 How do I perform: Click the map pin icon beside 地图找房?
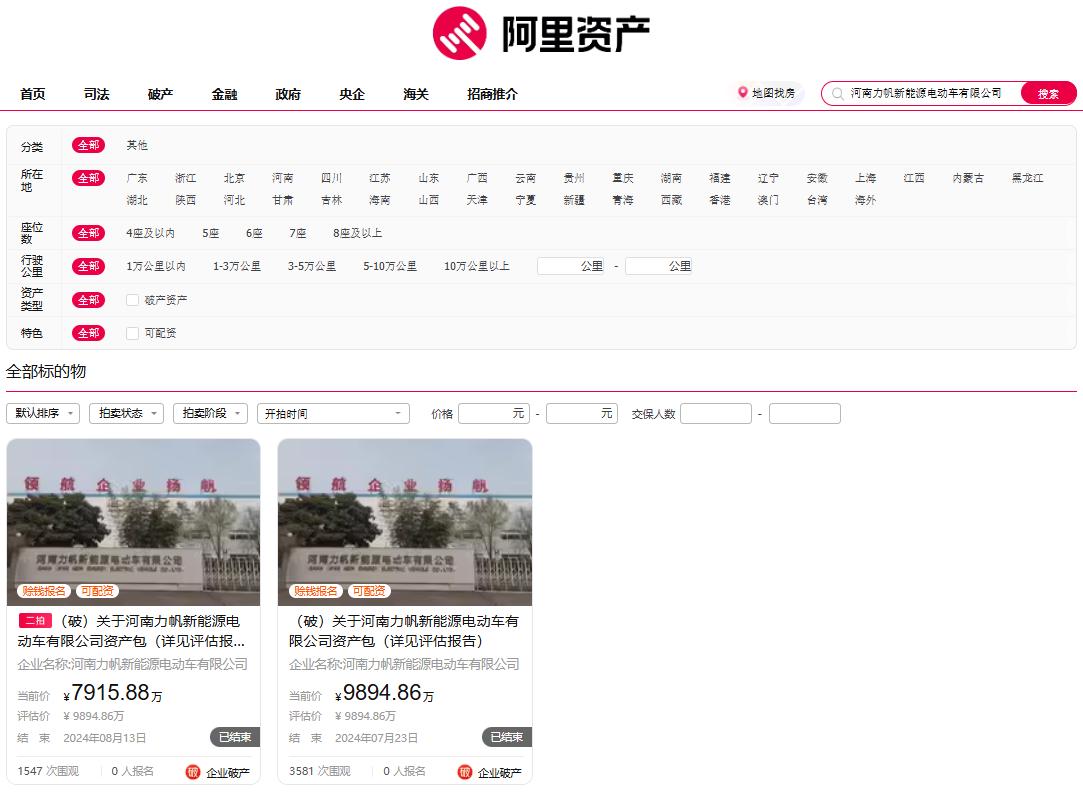point(742,93)
